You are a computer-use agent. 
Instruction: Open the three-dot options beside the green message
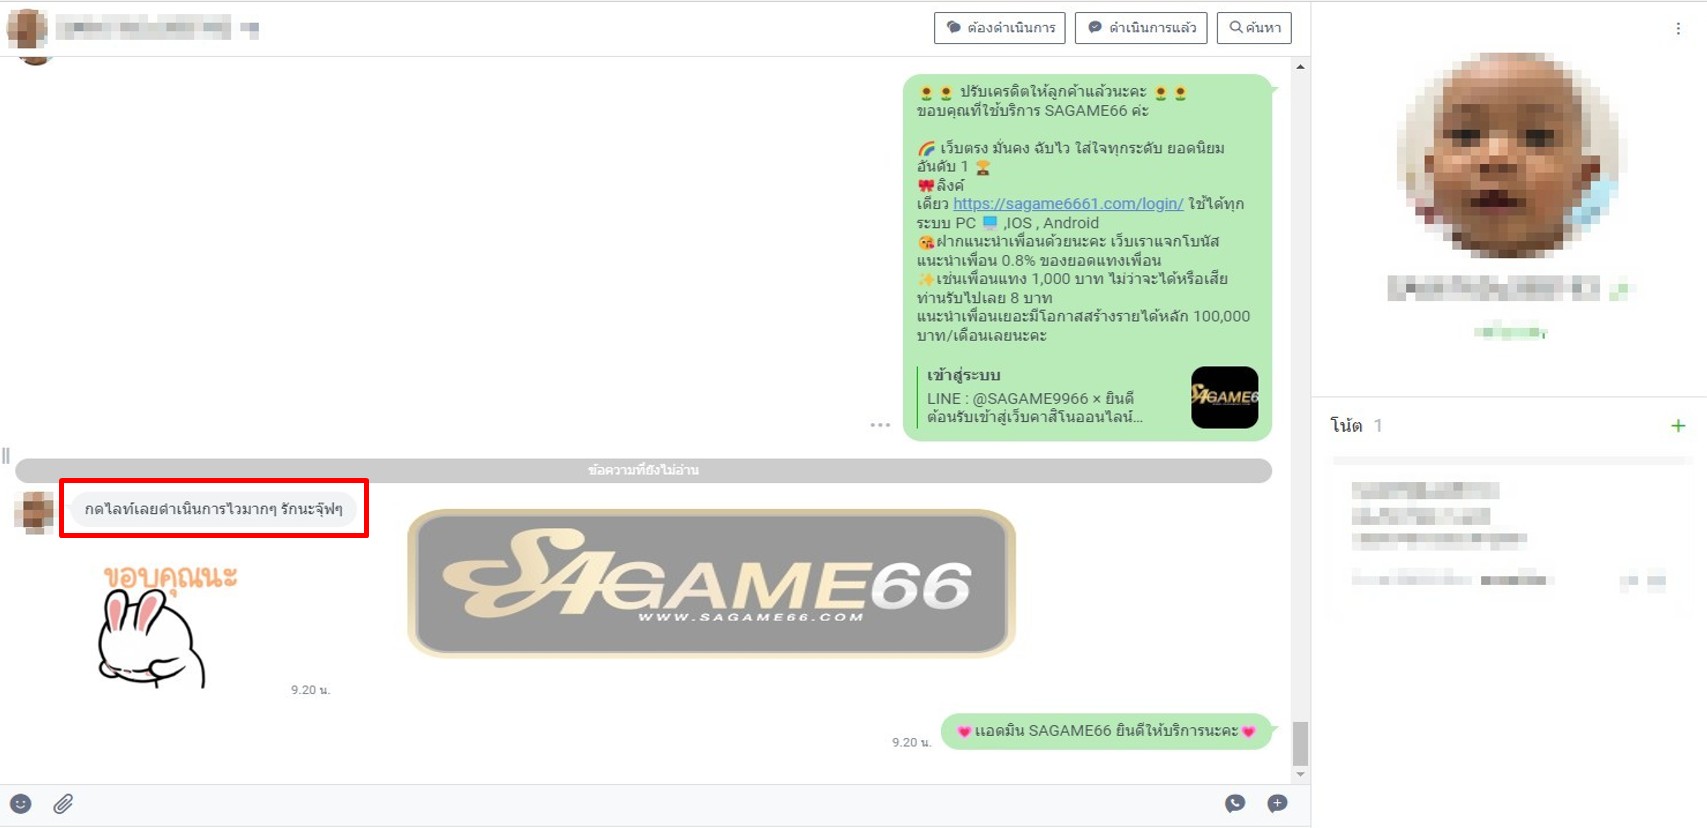[880, 425]
